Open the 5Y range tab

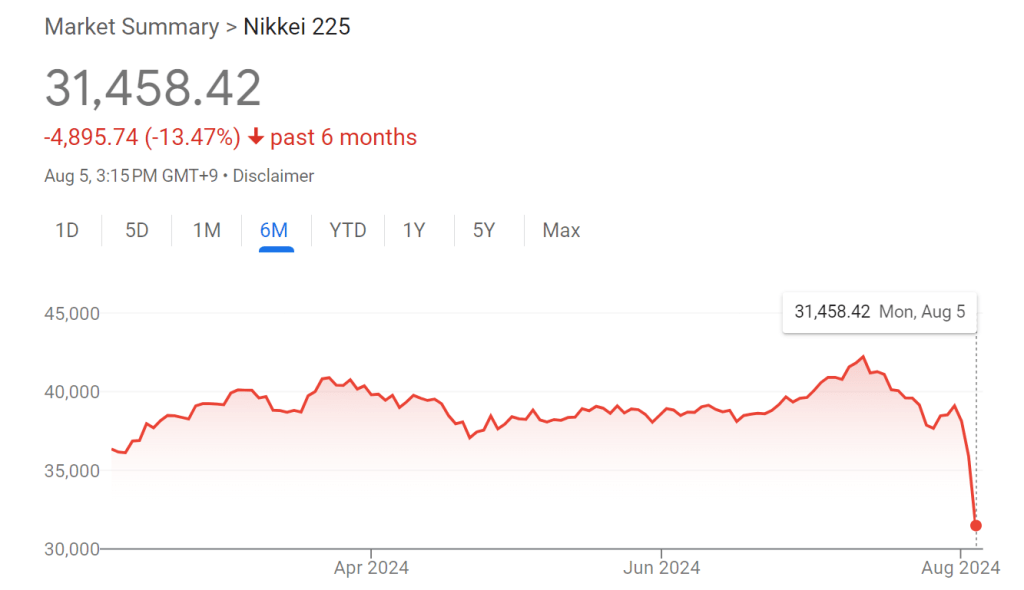point(484,231)
